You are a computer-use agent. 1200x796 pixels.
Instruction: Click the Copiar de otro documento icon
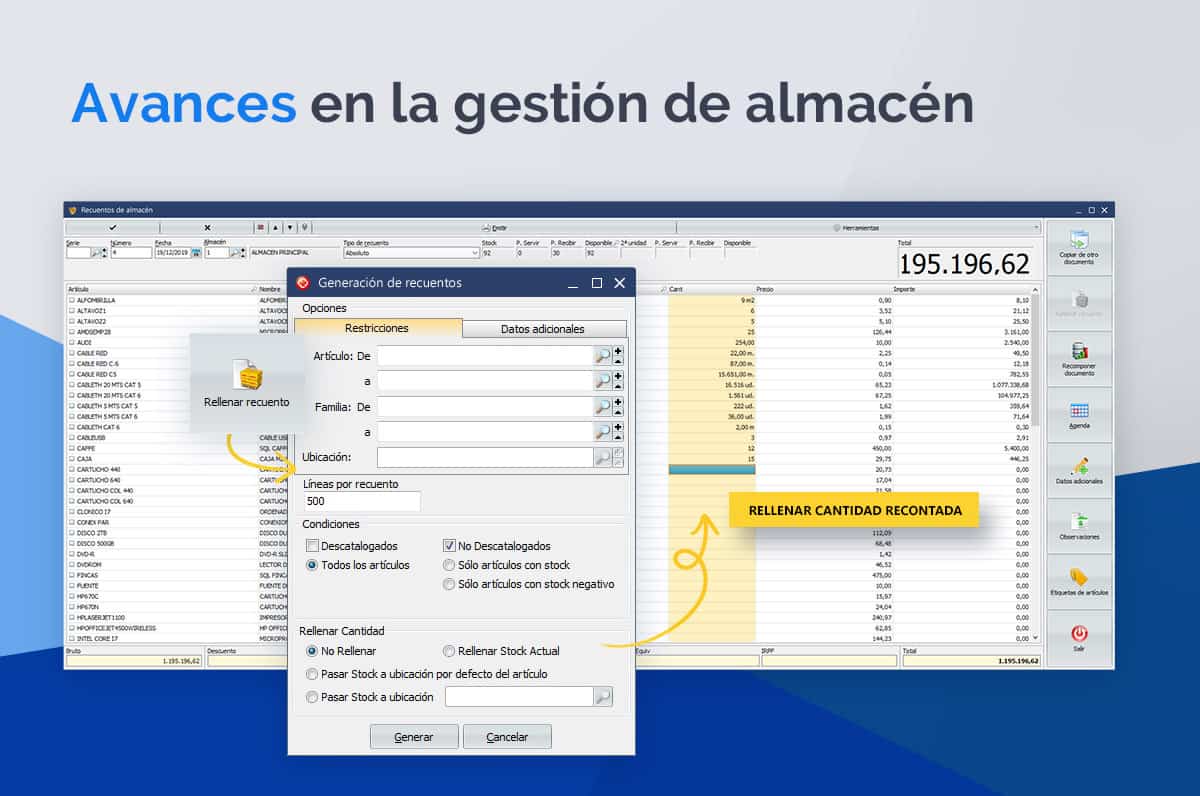pos(1079,241)
